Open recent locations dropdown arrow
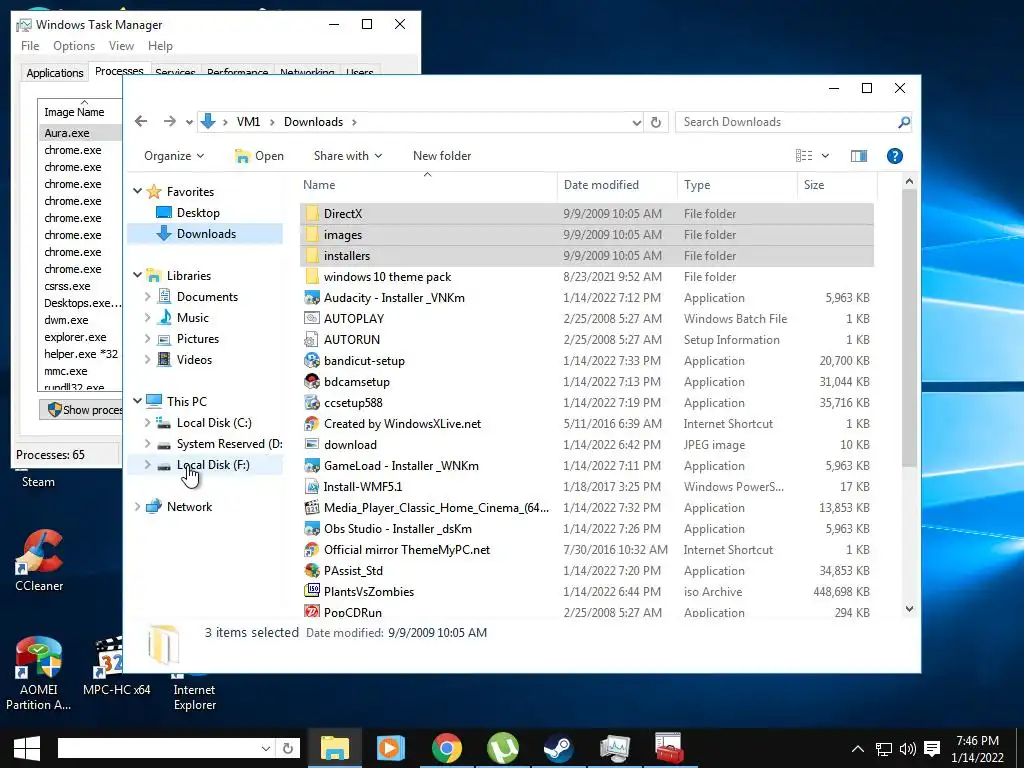 pos(189,122)
